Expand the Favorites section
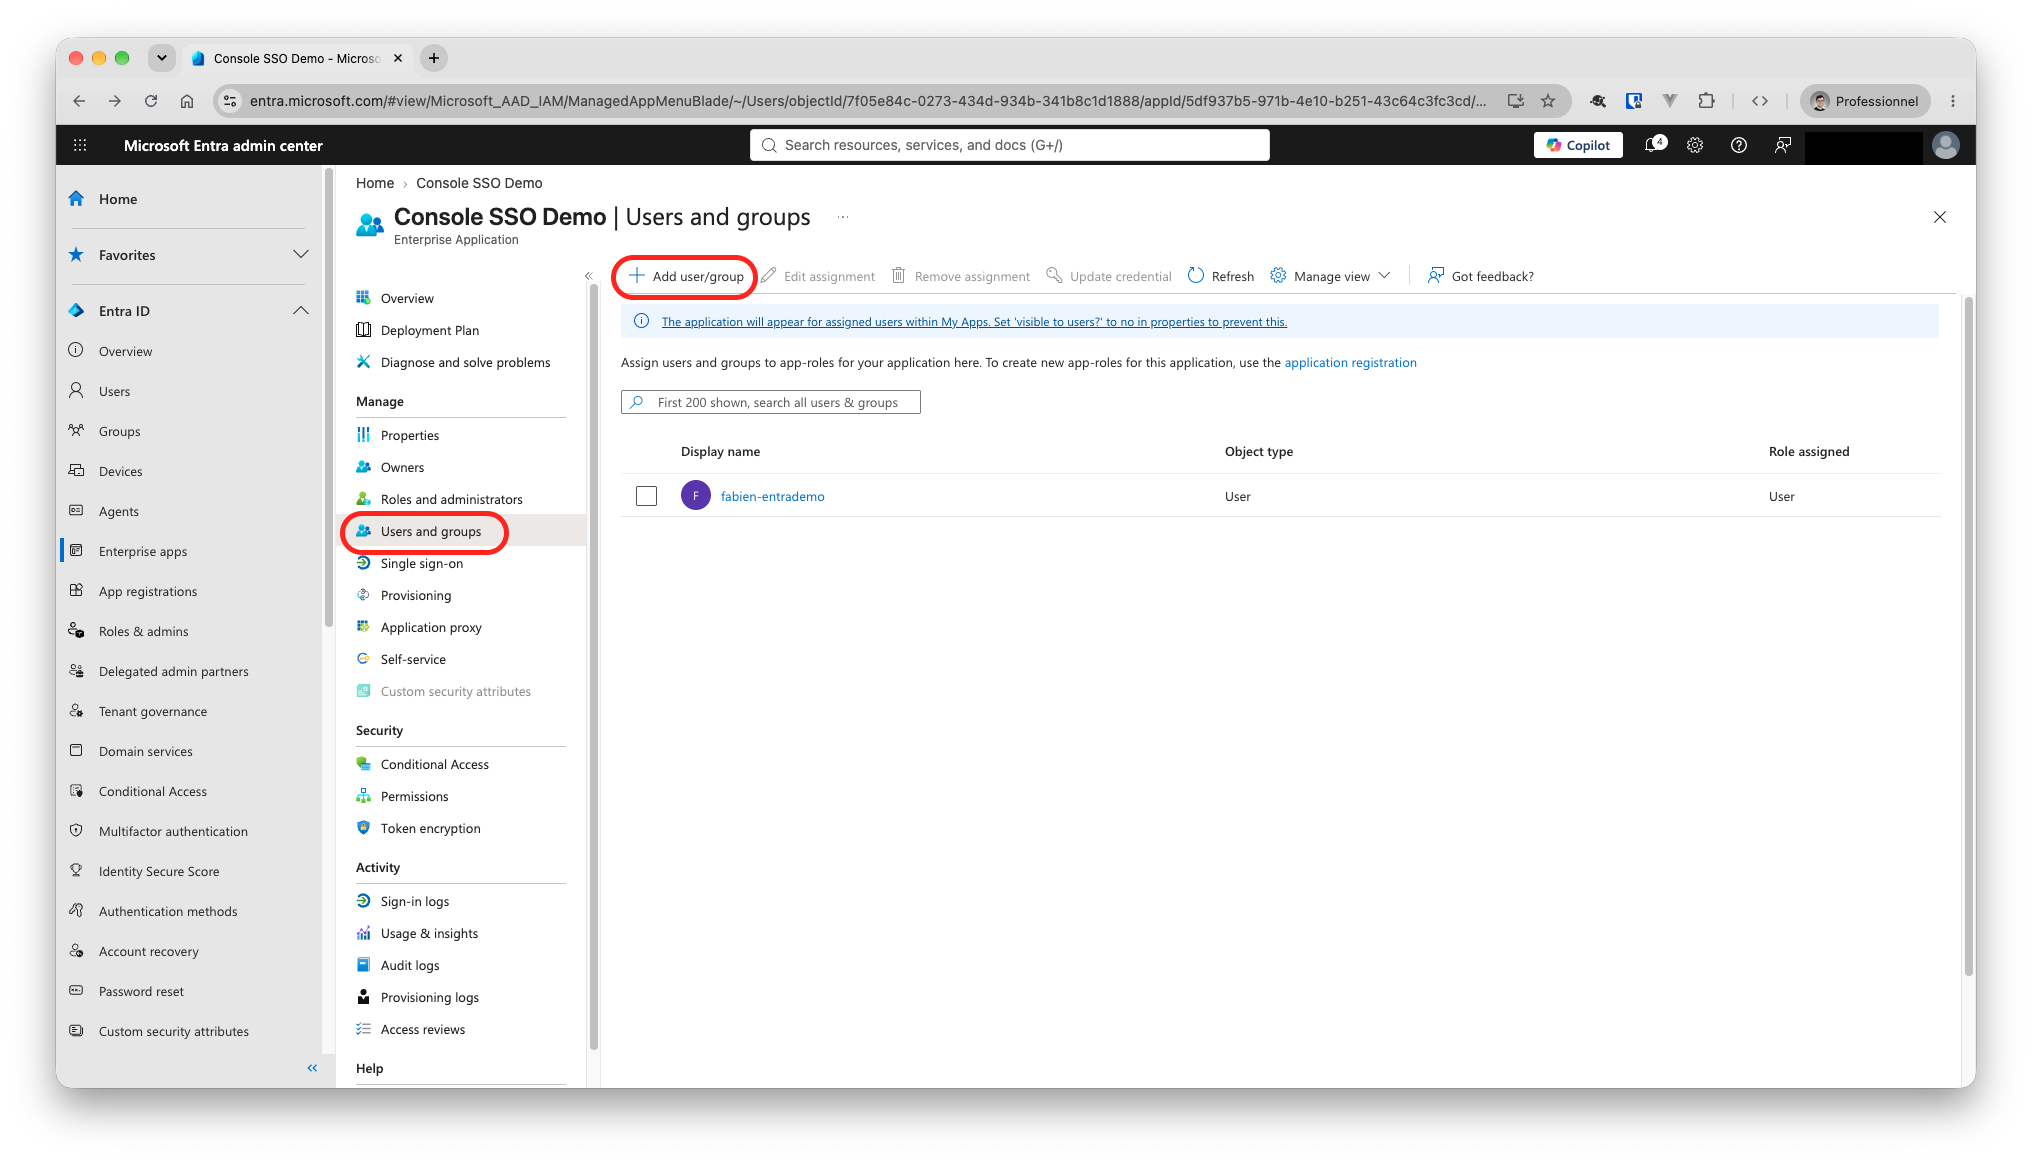 pyautogui.click(x=301, y=255)
